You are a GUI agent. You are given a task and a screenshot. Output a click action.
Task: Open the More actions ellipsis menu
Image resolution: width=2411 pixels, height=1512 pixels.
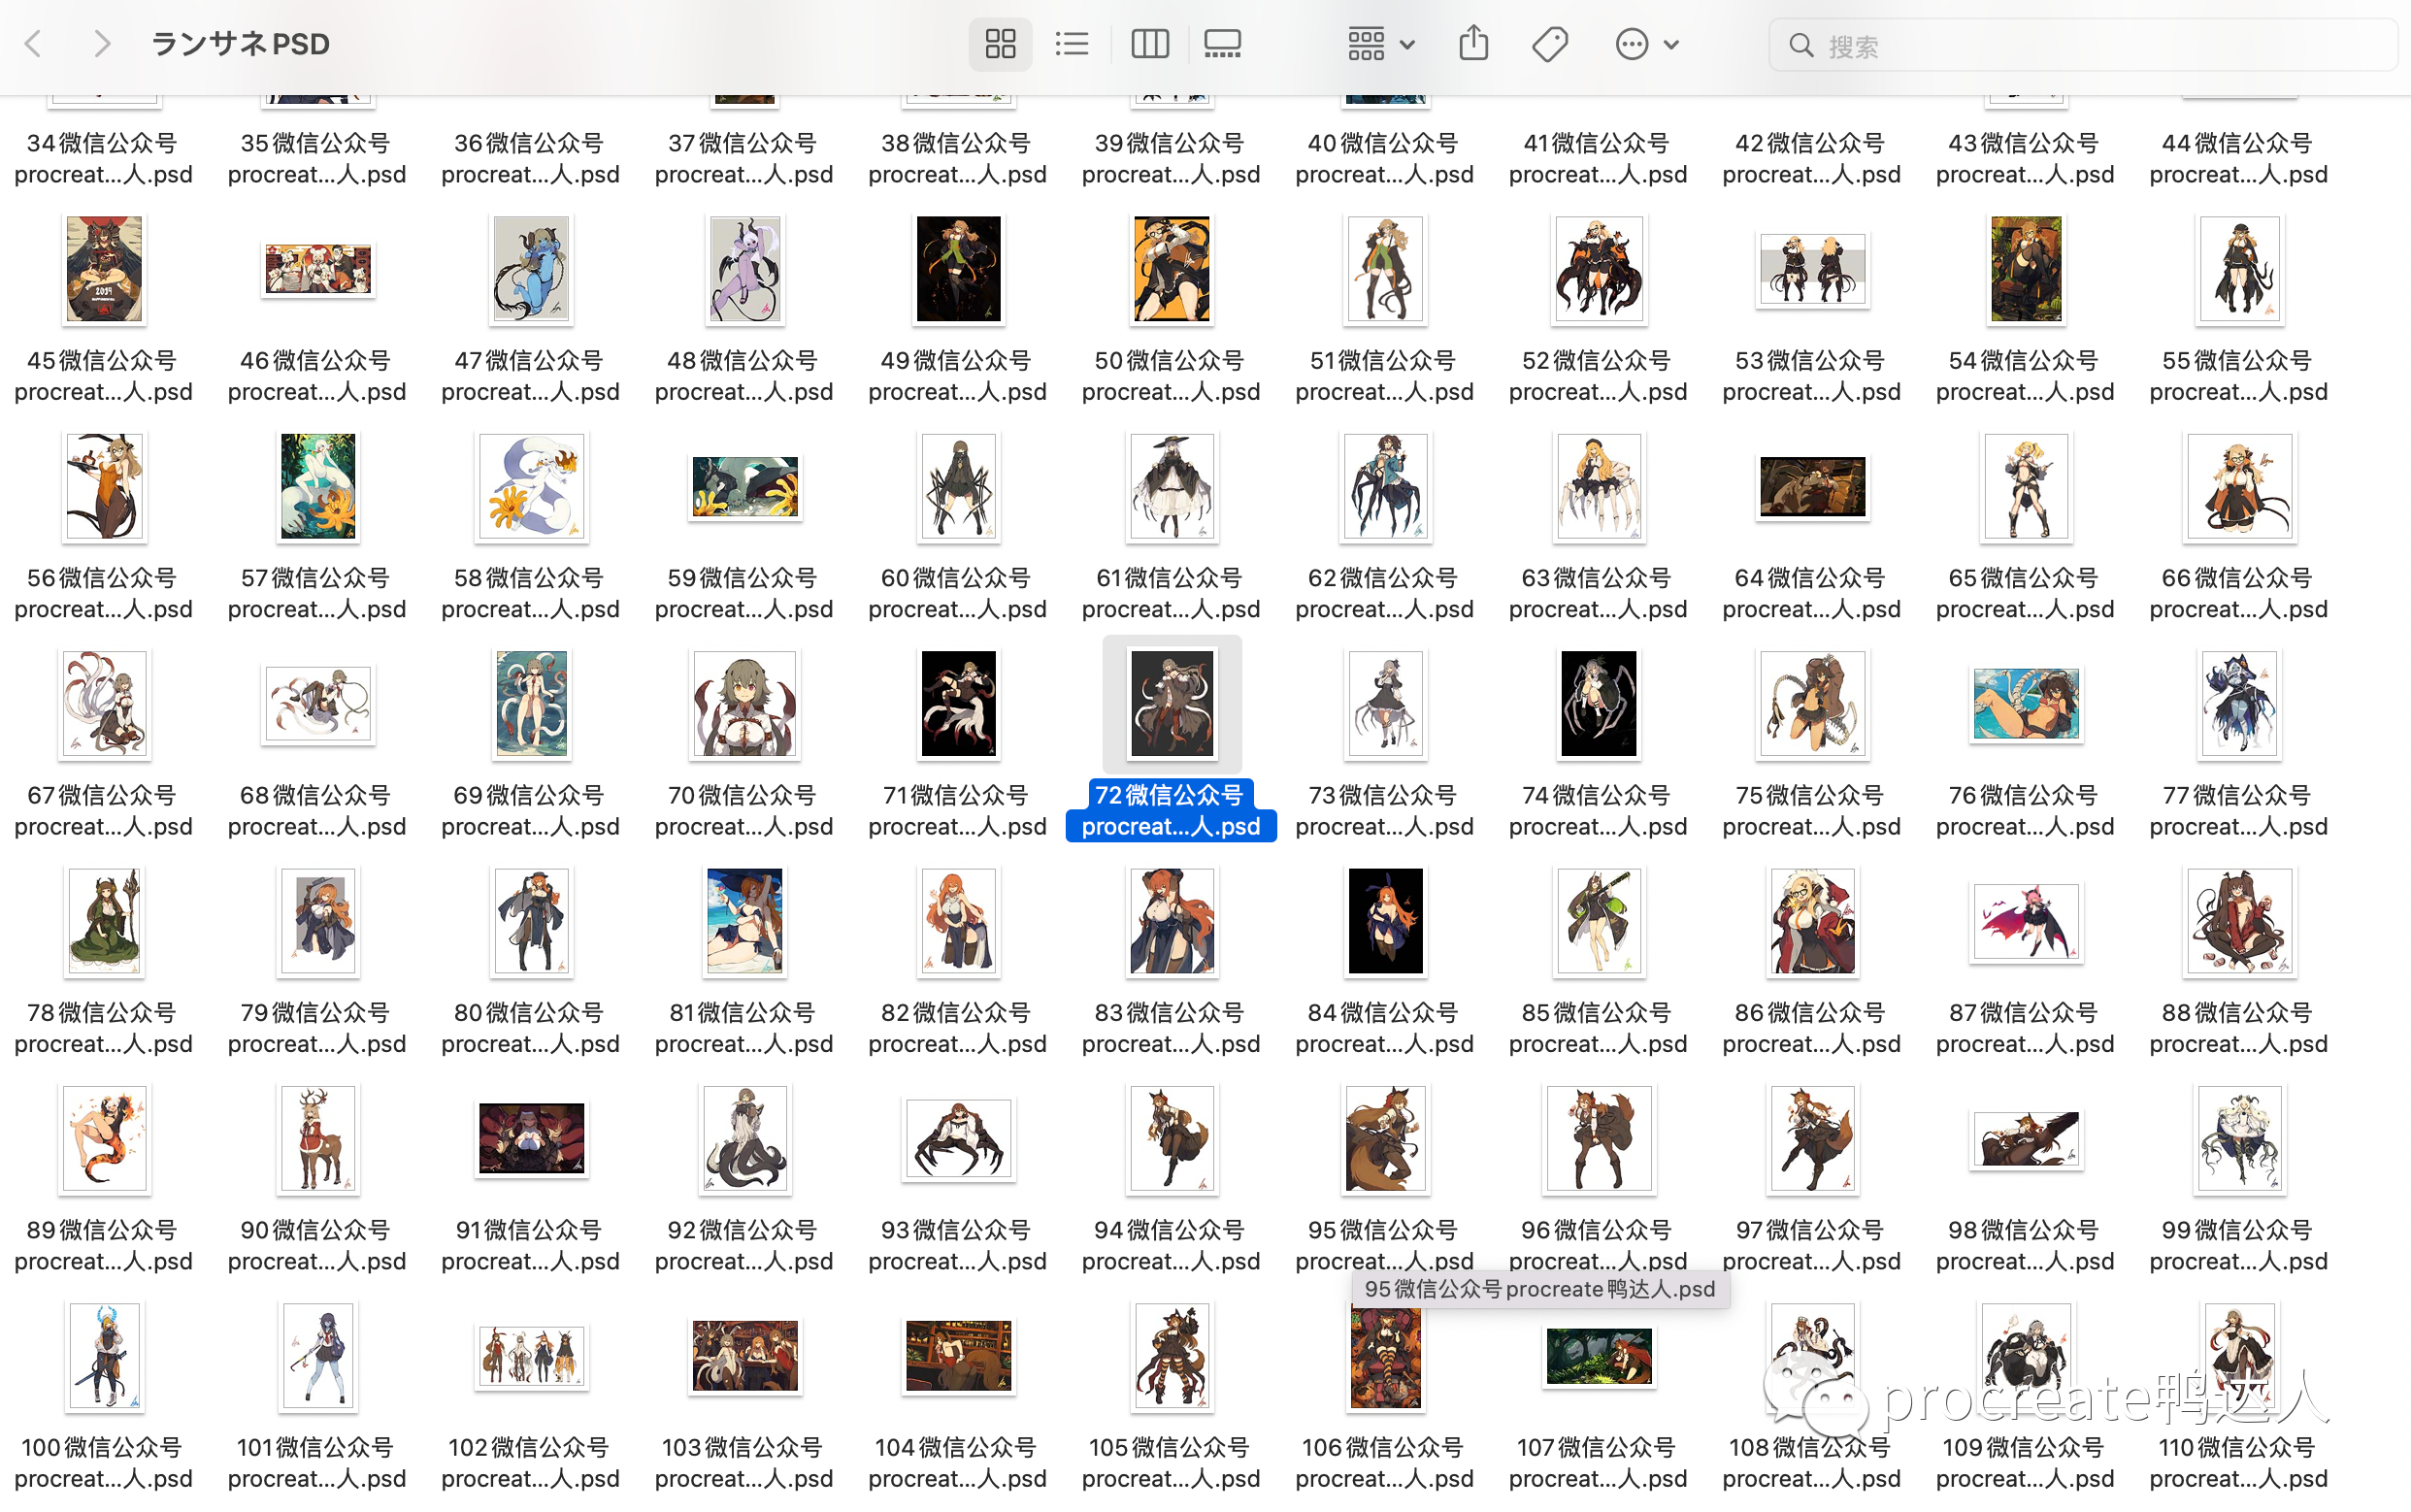coord(1647,44)
